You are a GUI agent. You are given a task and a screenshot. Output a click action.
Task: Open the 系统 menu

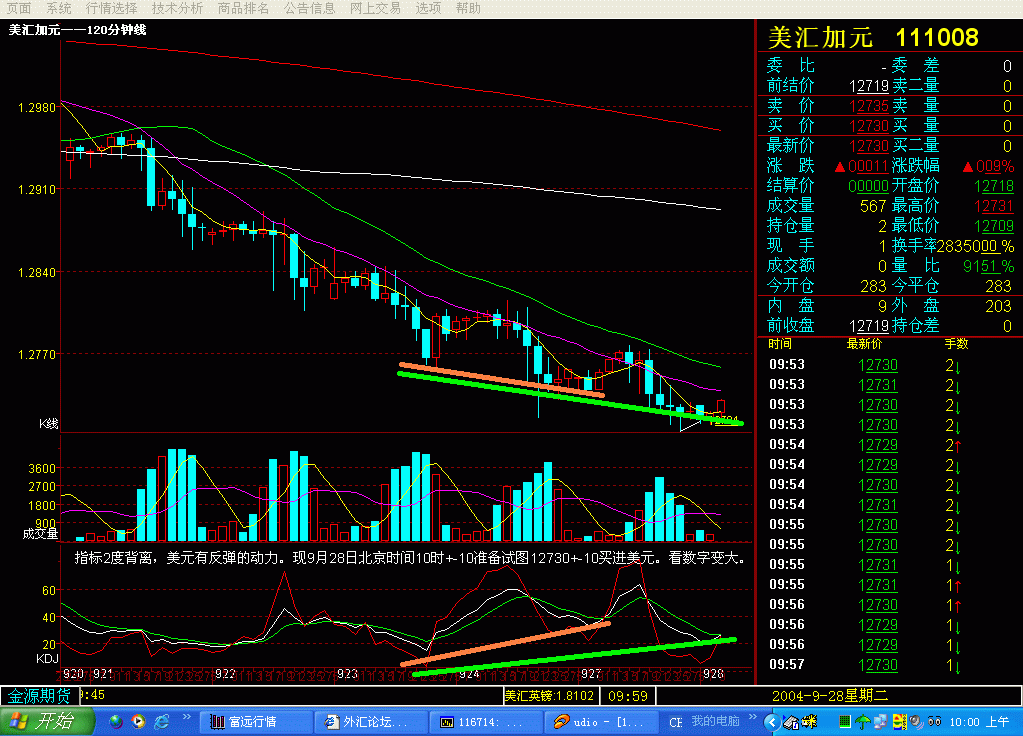[59, 8]
